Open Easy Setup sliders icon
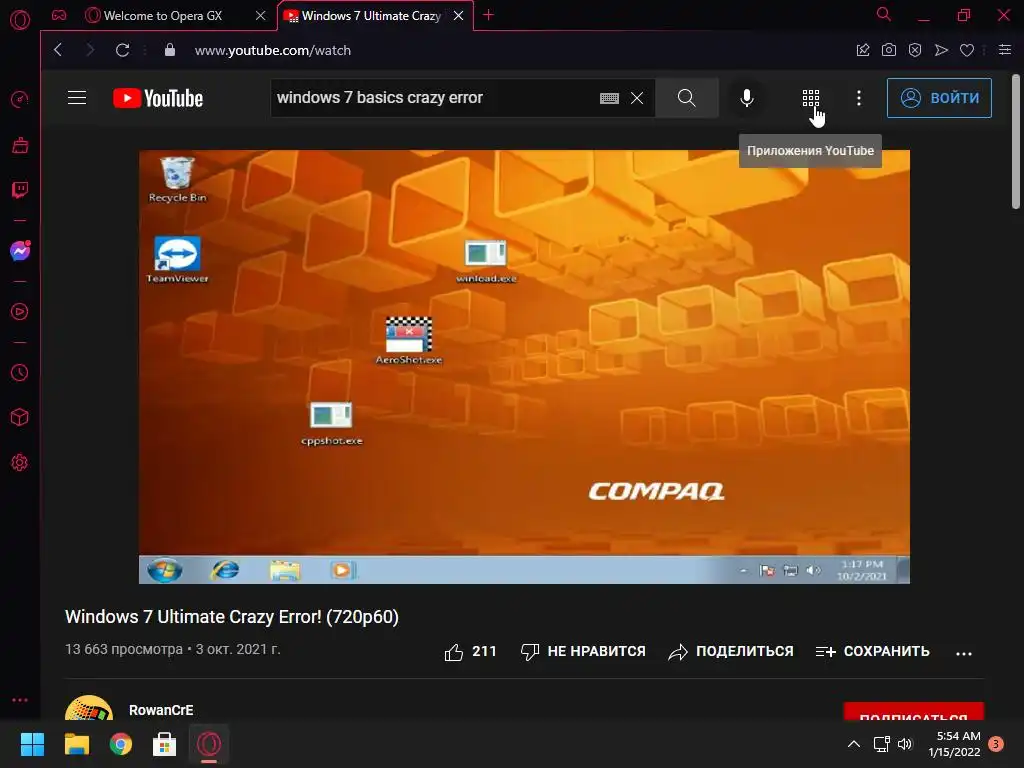 click(1005, 50)
